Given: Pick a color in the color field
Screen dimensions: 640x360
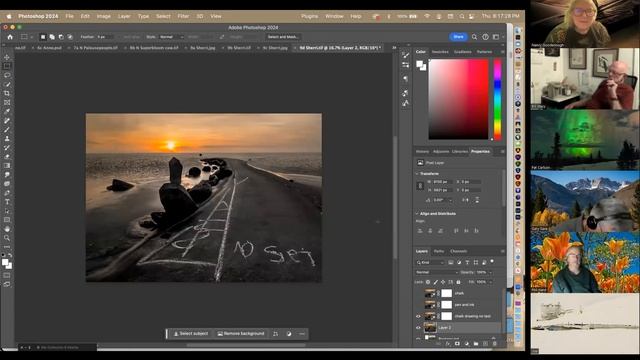Looking at the screenshot, I should coord(458,99).
